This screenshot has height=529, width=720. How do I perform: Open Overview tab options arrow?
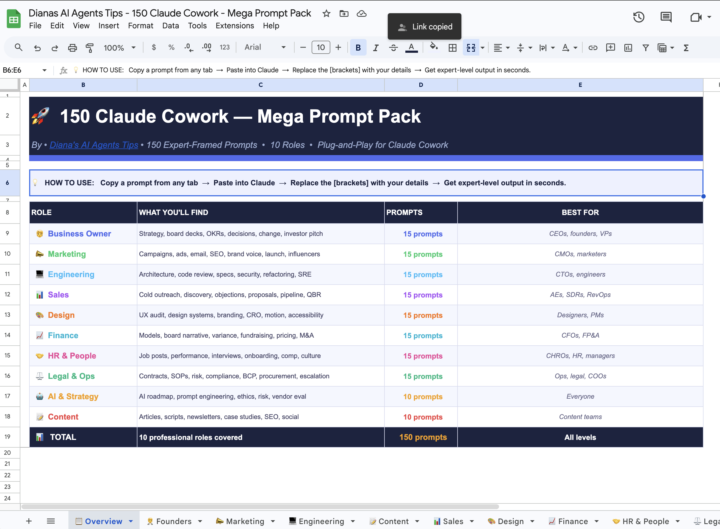pos(131,521)
